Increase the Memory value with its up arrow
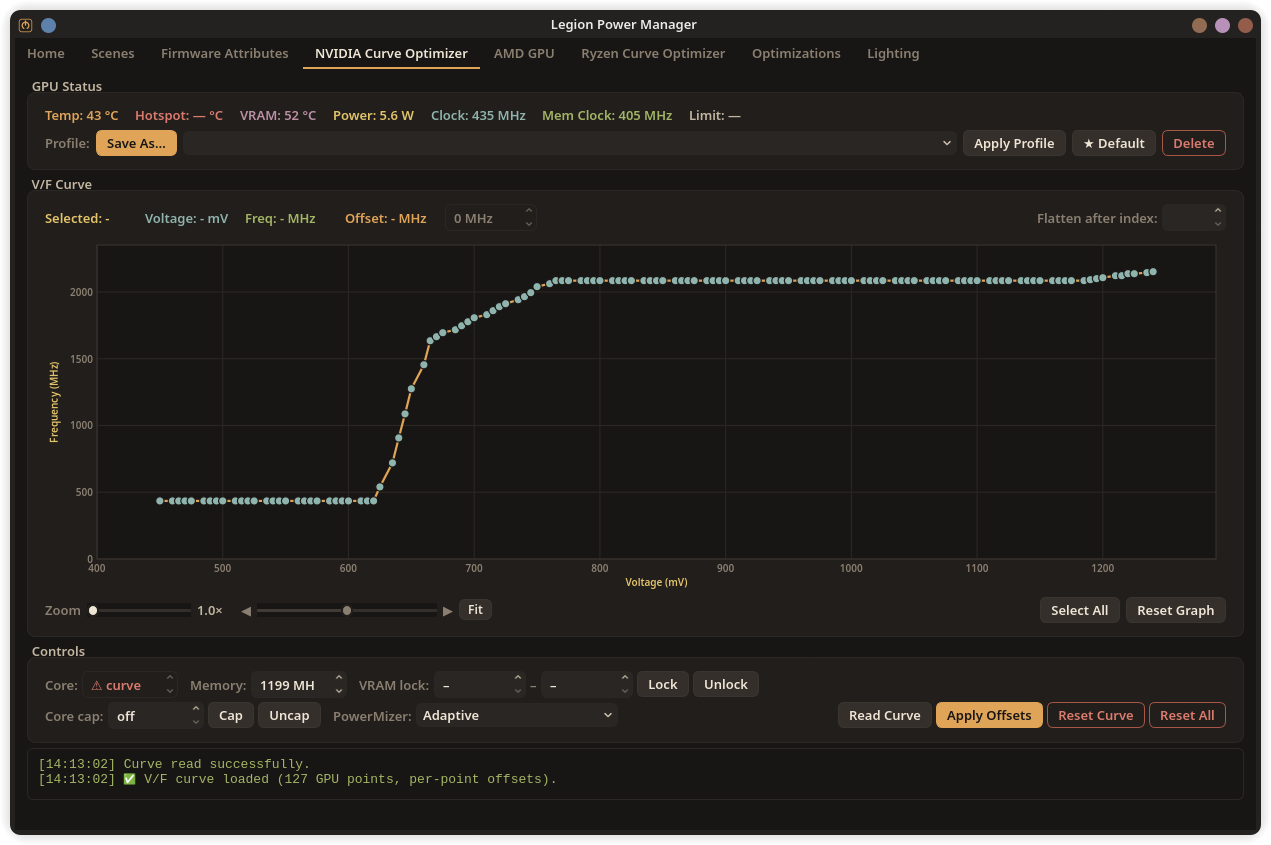Image resolution: width=1271 pixels, height=845 pixels. (x=339, y=679)
